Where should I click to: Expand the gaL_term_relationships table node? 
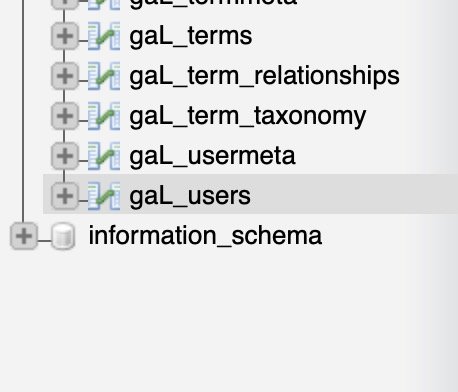[65, 76]
